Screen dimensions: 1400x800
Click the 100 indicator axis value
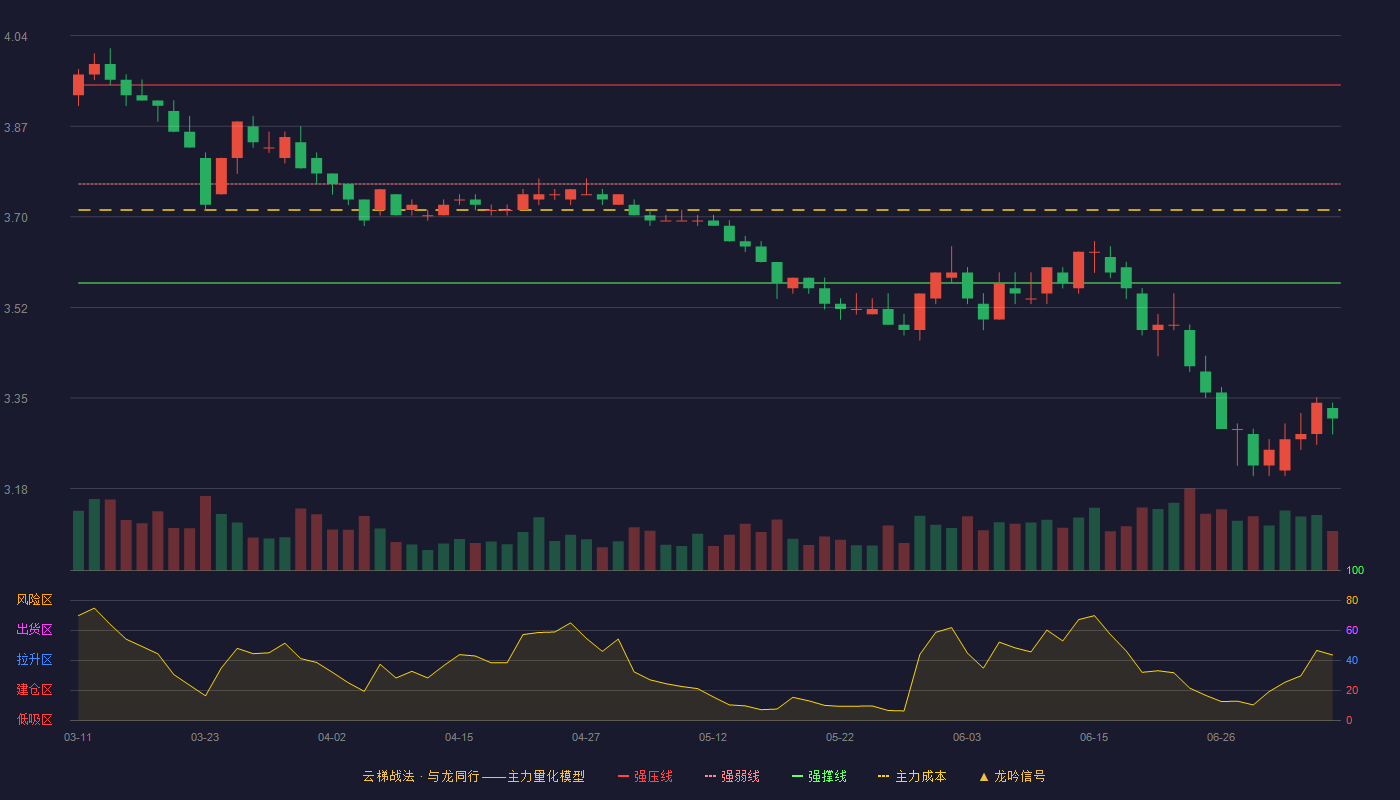click(1355, 570)
